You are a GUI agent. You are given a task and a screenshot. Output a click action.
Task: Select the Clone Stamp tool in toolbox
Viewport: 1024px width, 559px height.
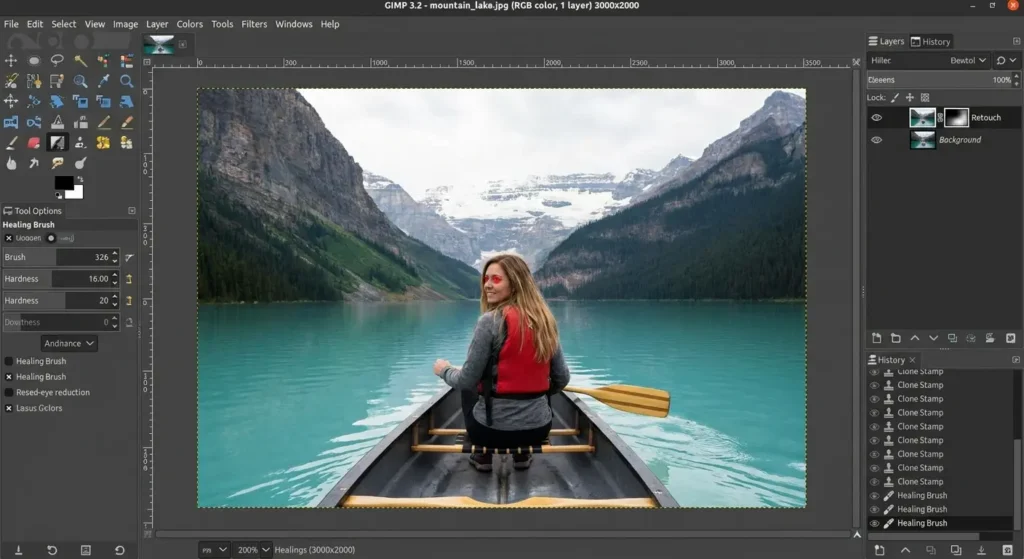coord(80,142)
